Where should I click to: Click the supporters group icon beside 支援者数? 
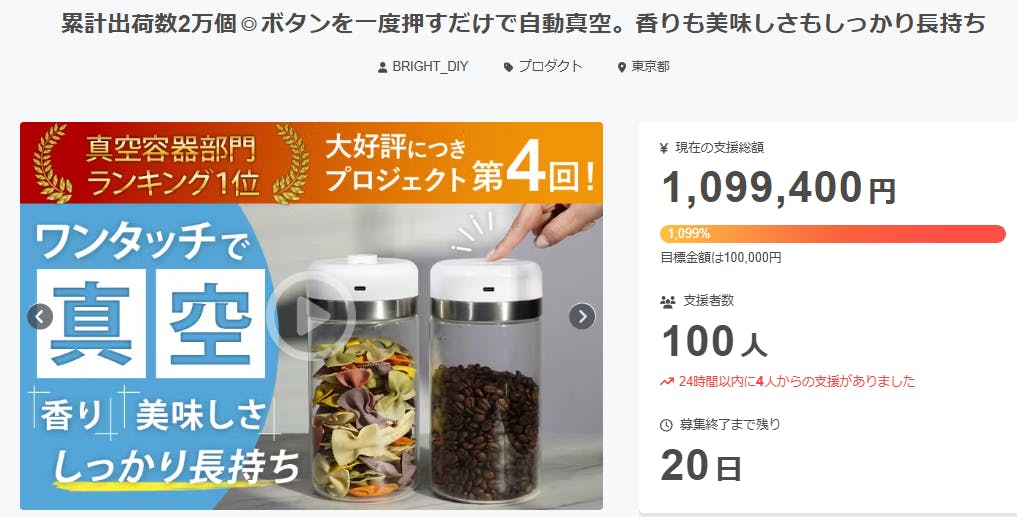coord(667,301)
